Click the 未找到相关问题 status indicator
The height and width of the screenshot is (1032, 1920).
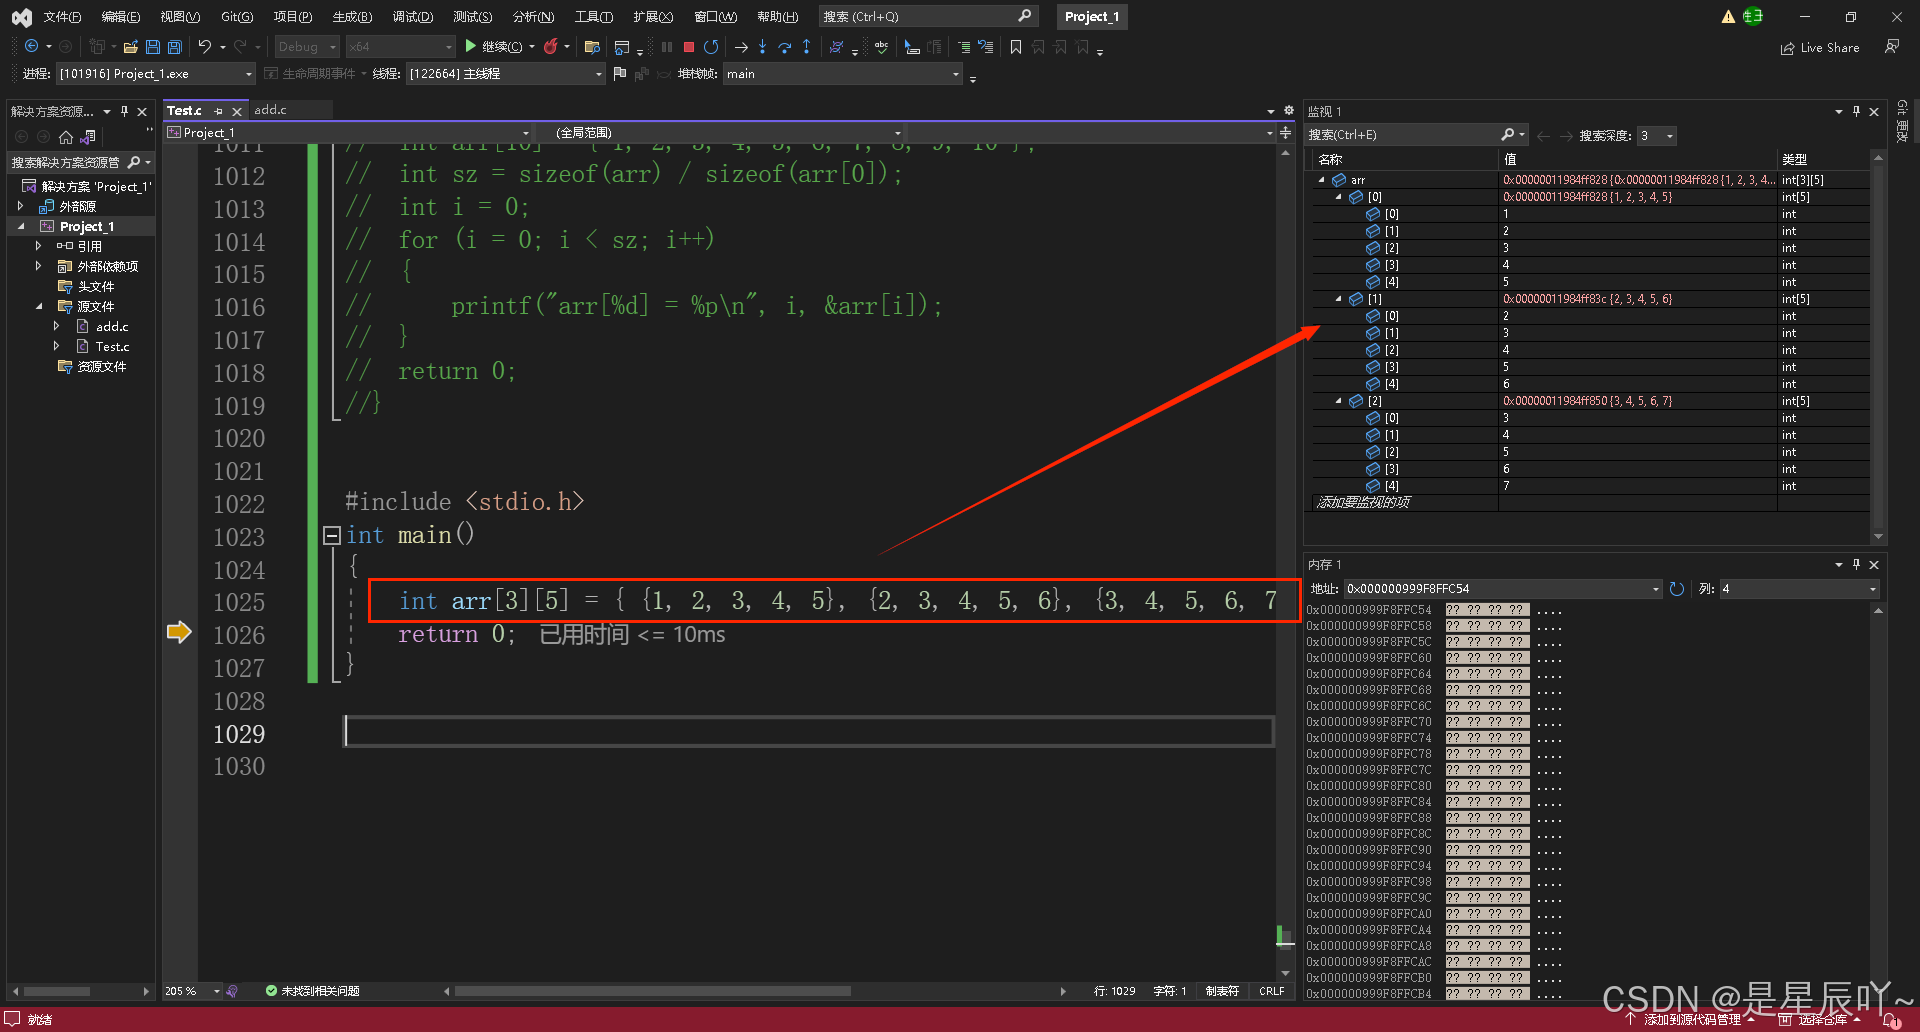click(x=312, y=991)
